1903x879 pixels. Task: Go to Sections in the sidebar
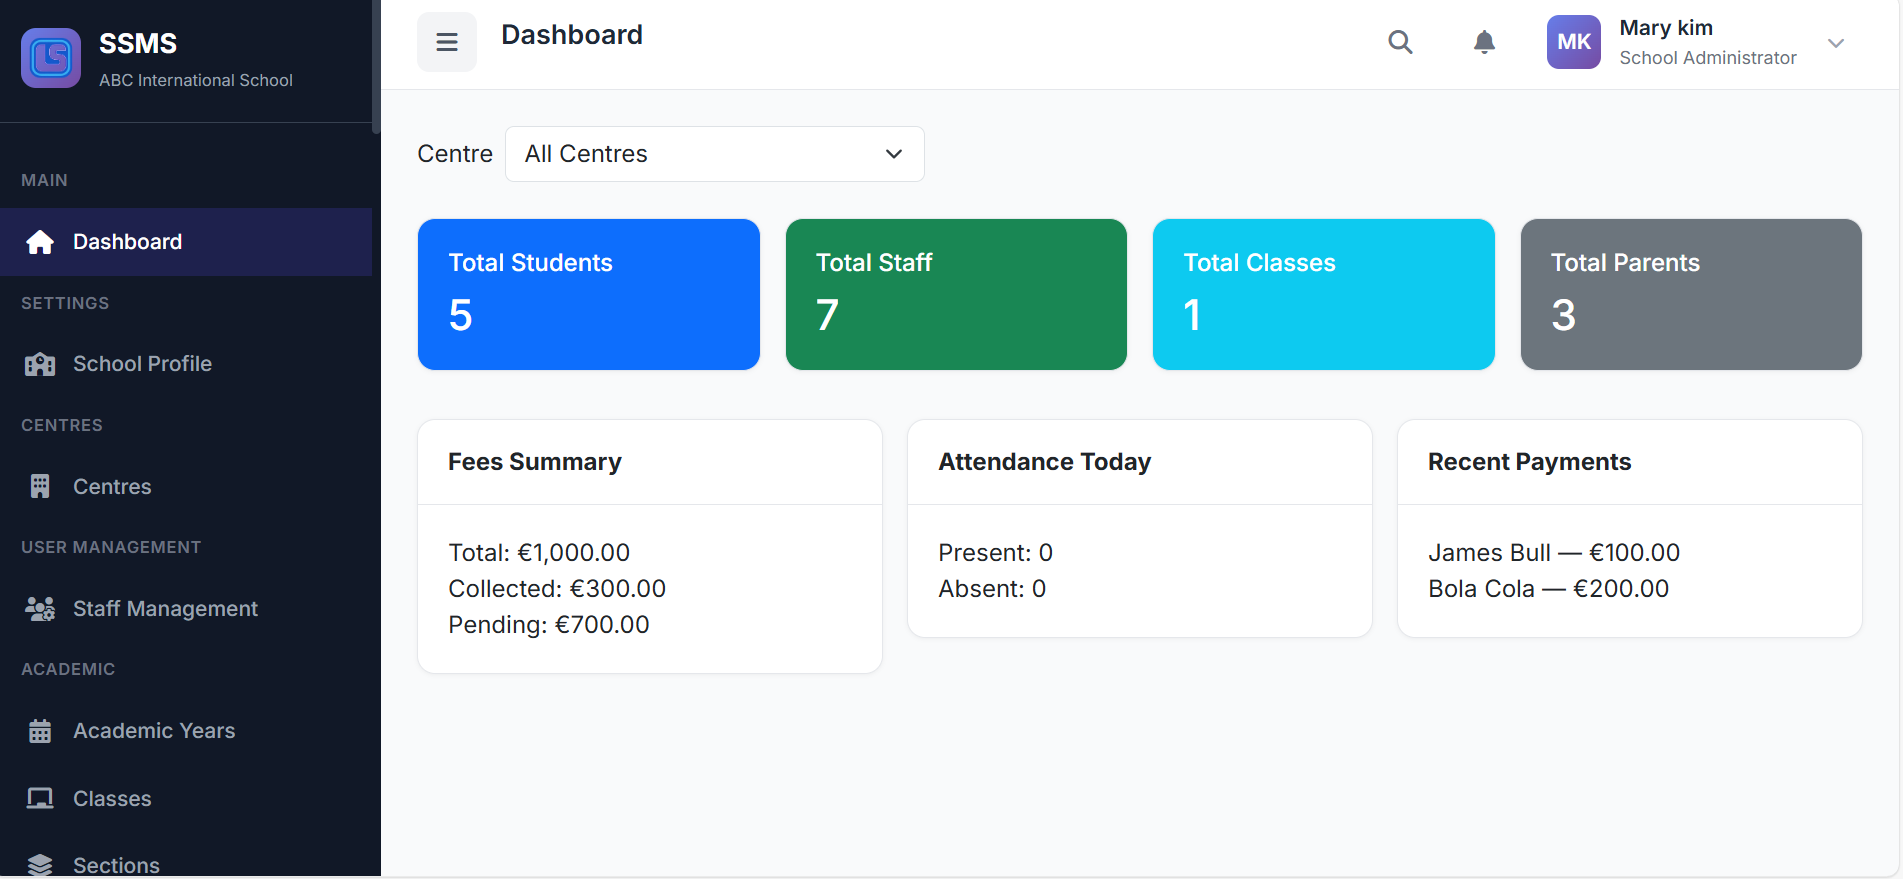click(x=116, y=865)
